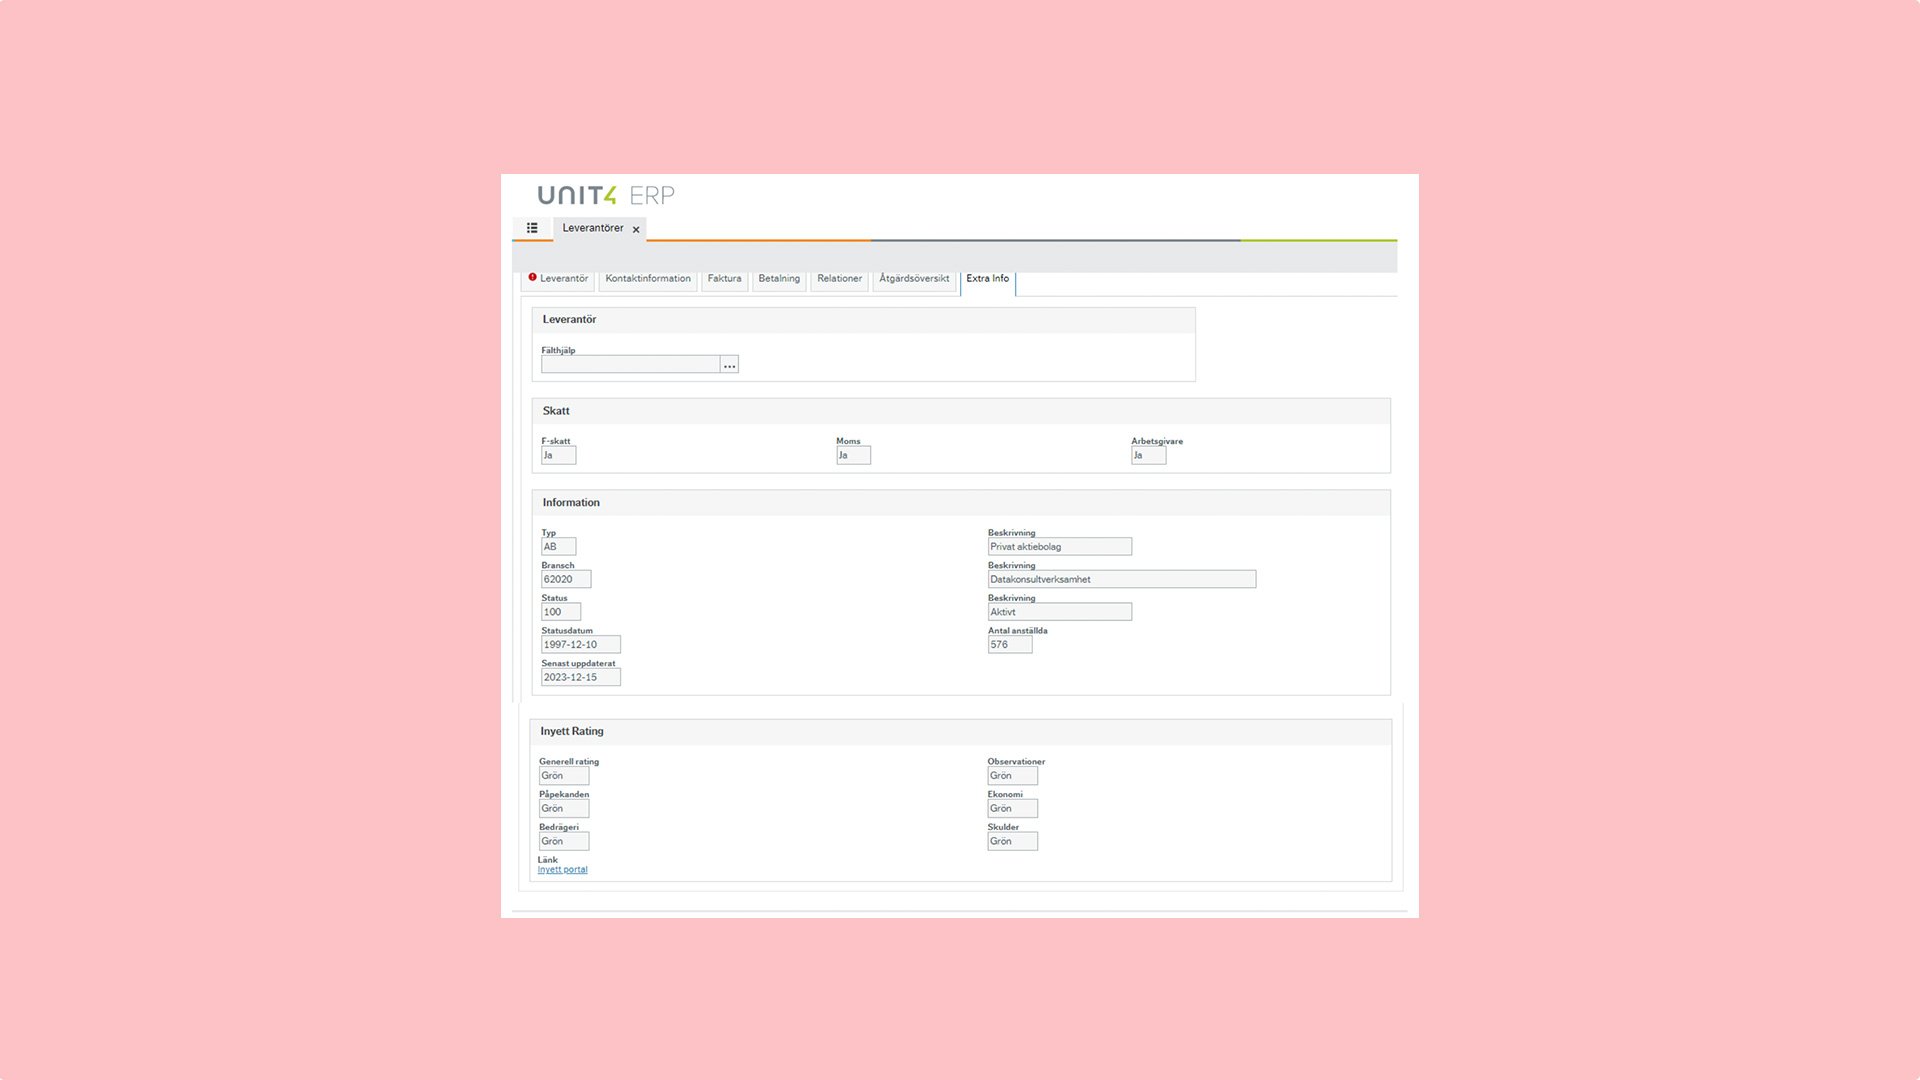Click the Typ field showing AB
This screenshot has height=1080, width=1920.
click(x=558, y=547)
